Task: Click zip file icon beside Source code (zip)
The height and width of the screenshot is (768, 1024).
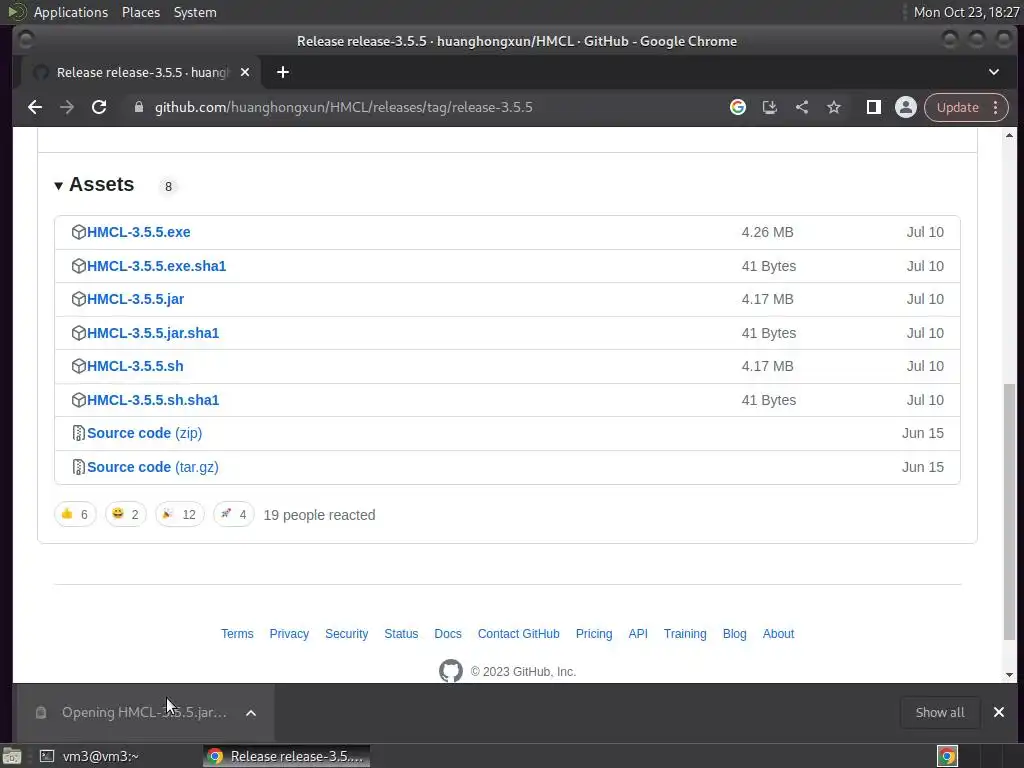Action: (x=78, y=433)
